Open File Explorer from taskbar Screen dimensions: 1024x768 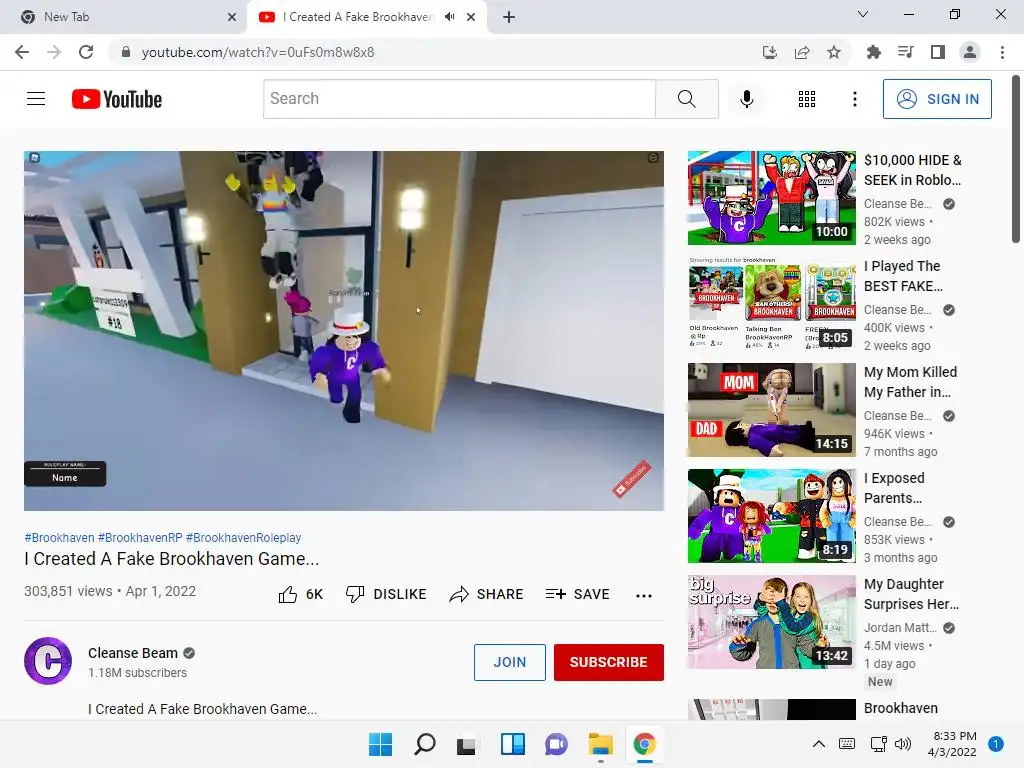(x=600, y=744)
